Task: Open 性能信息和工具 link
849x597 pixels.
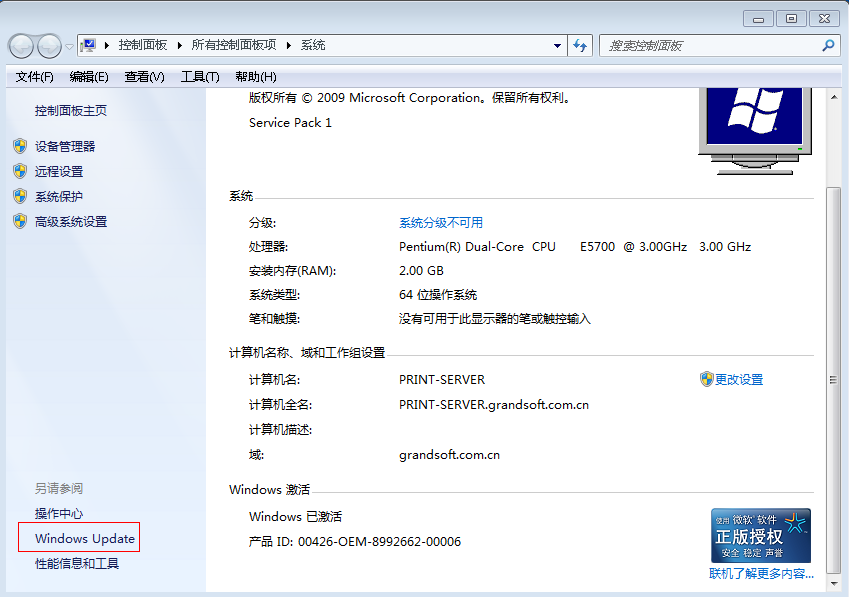Action: pos(77,563)
